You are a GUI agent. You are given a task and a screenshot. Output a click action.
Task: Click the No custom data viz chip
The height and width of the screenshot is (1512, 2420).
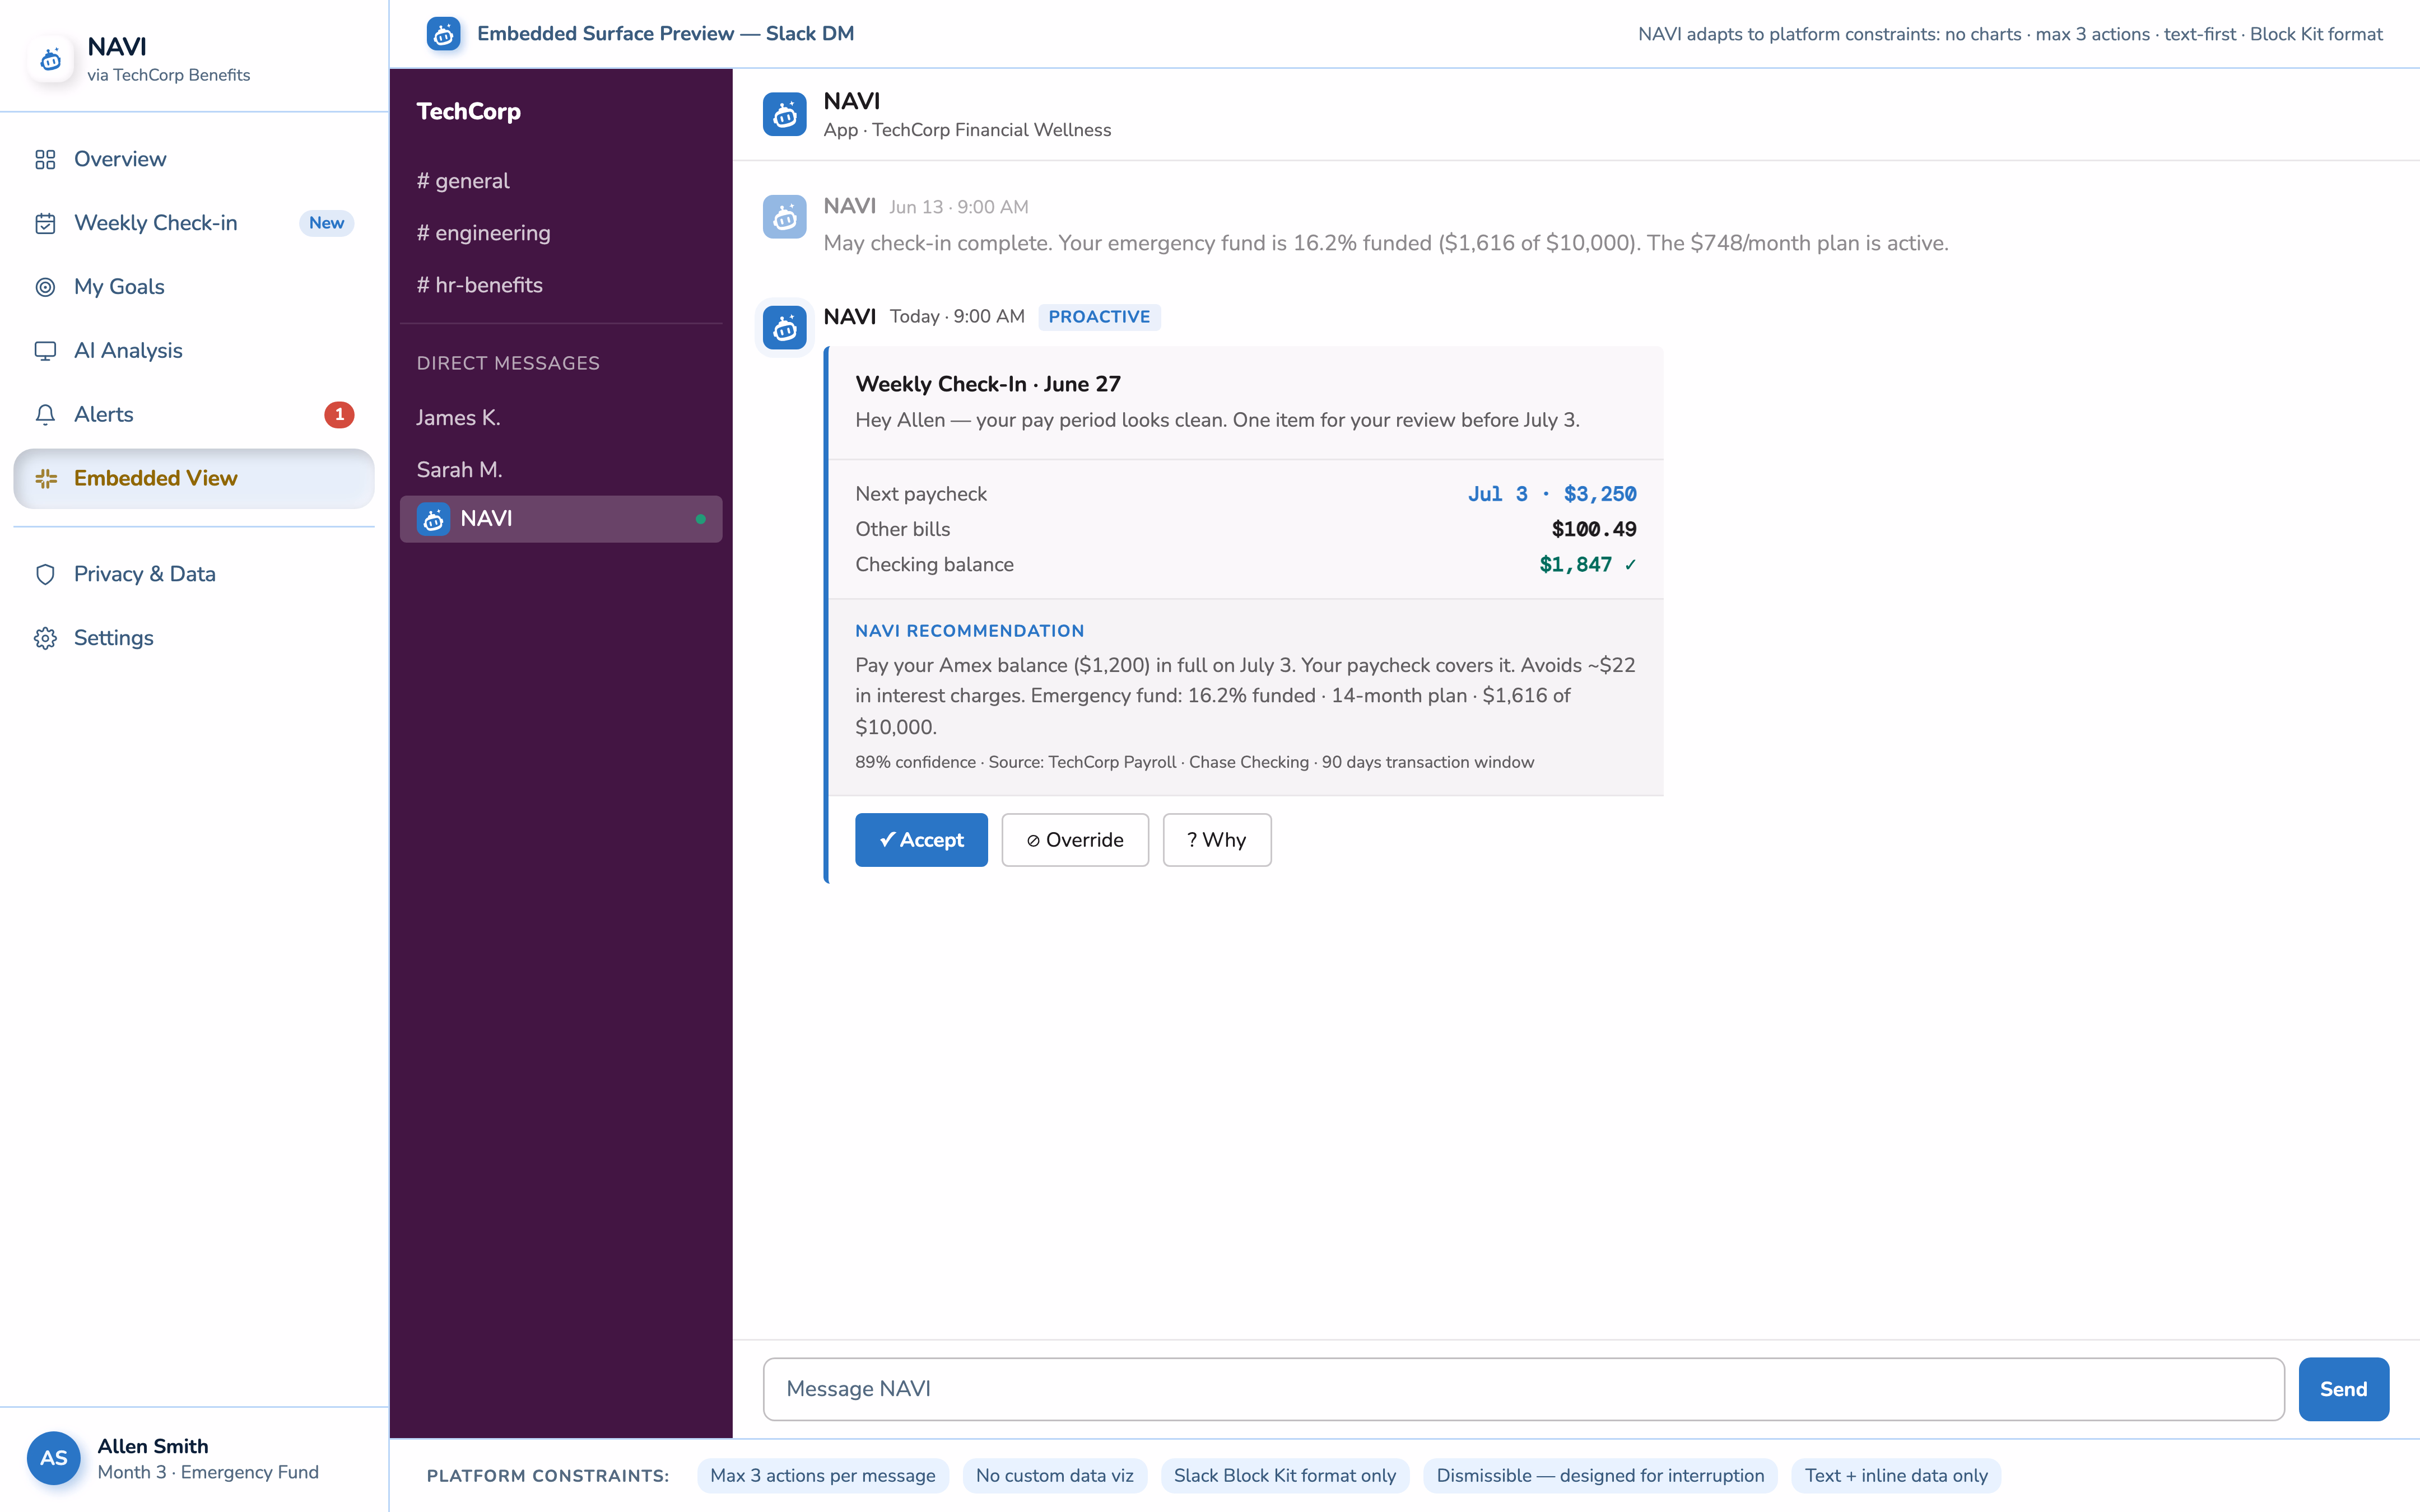(1054, 1476)
